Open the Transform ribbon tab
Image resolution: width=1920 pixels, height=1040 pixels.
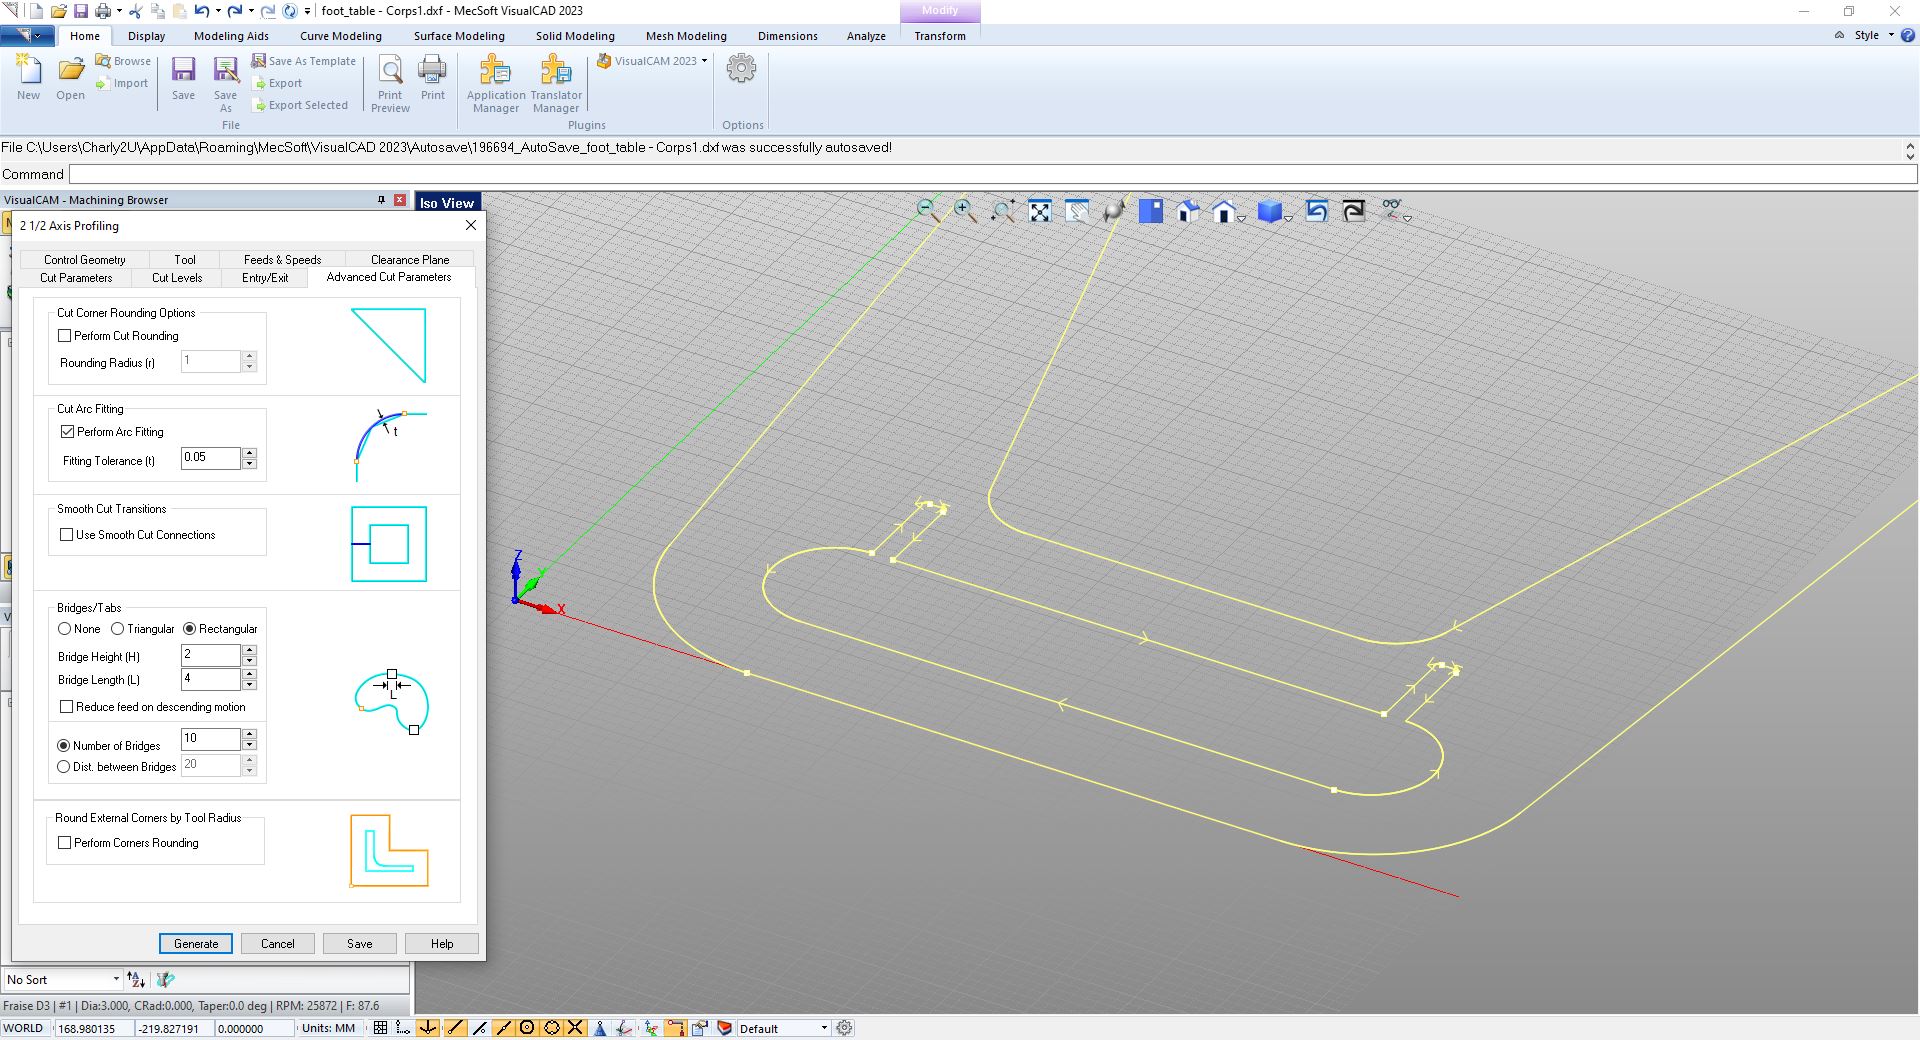(x=940, y=36)
